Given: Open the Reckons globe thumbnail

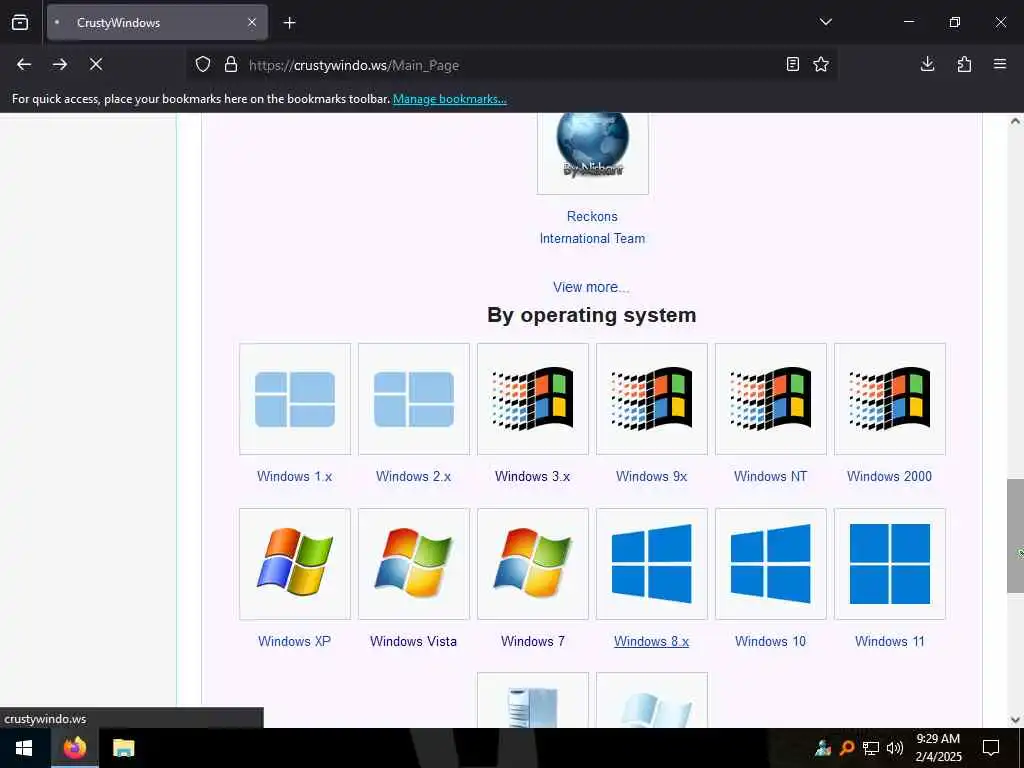Looking at the screenshot, I should [x=592, y=153].
